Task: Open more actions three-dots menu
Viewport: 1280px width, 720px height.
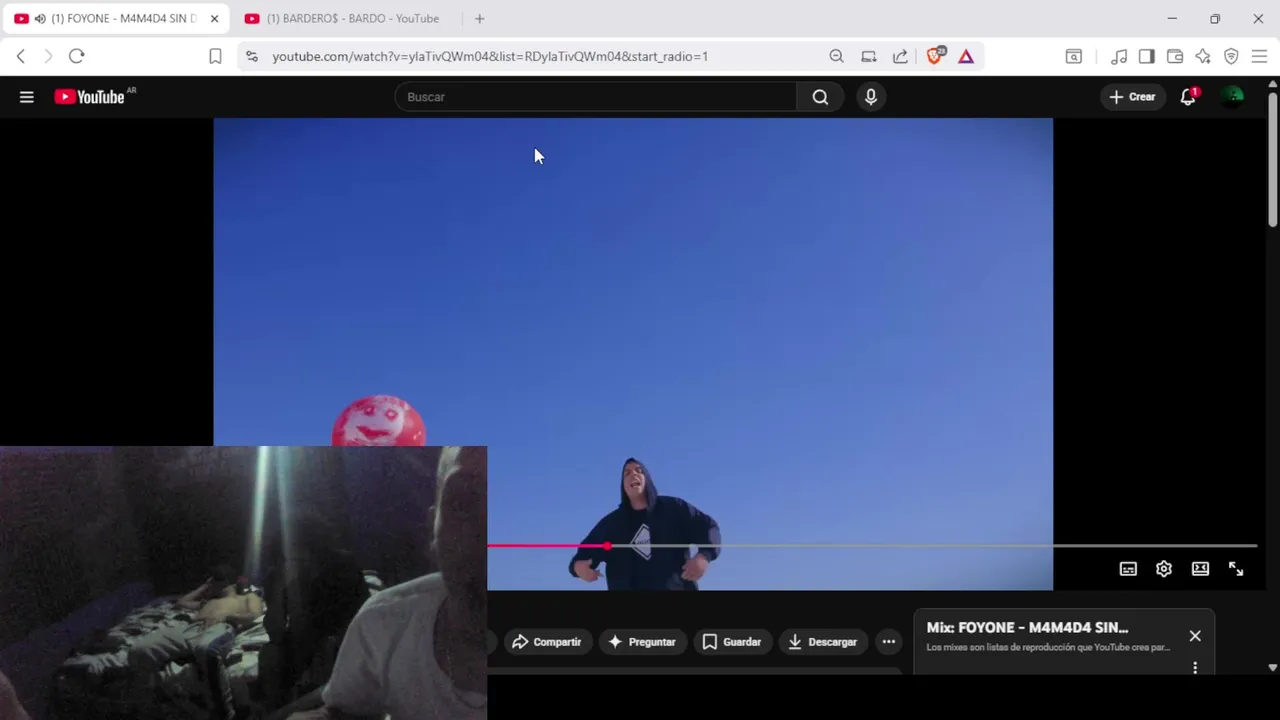Action: tap(889, 642)
